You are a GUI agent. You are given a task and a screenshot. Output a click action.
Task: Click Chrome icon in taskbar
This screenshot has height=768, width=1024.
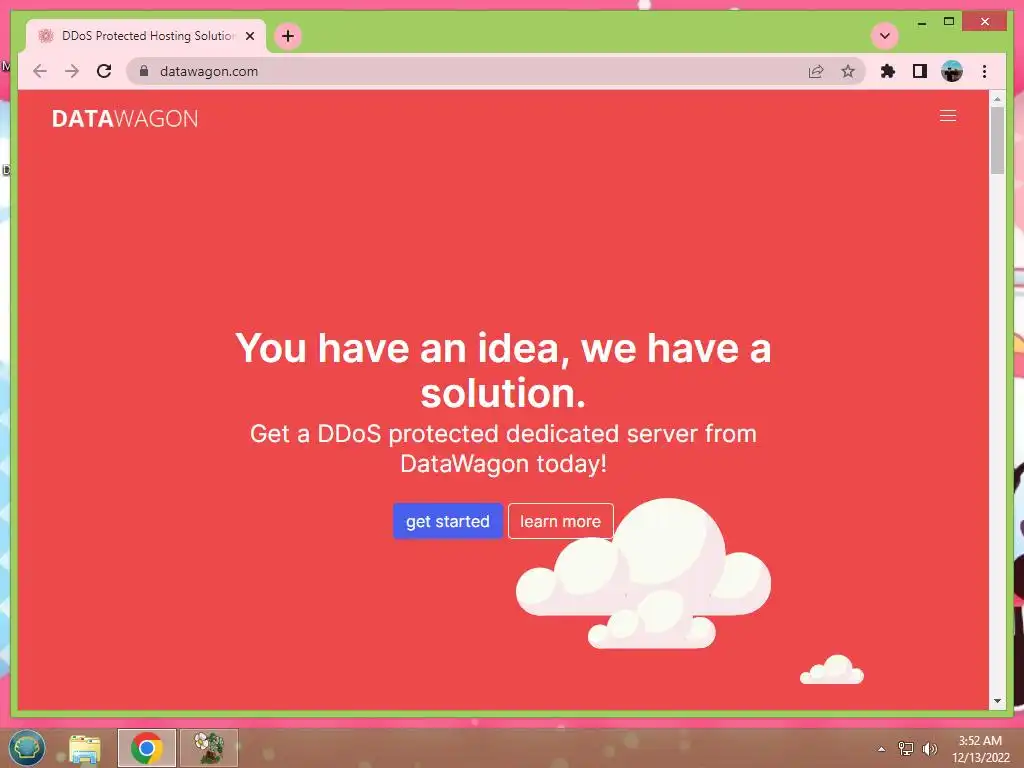147,748
